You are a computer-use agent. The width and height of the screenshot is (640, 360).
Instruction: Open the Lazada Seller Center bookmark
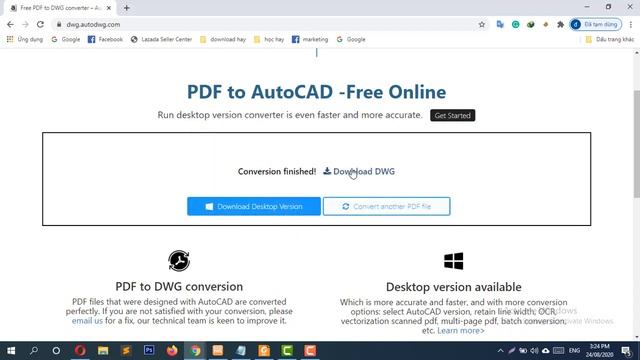tap(161, 39)
